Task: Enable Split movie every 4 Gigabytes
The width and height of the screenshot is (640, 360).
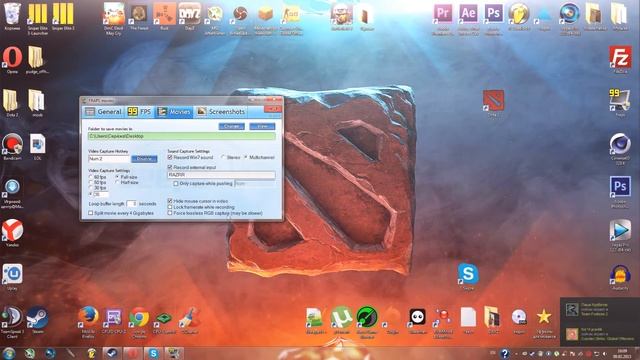Action: pos(91,213)
